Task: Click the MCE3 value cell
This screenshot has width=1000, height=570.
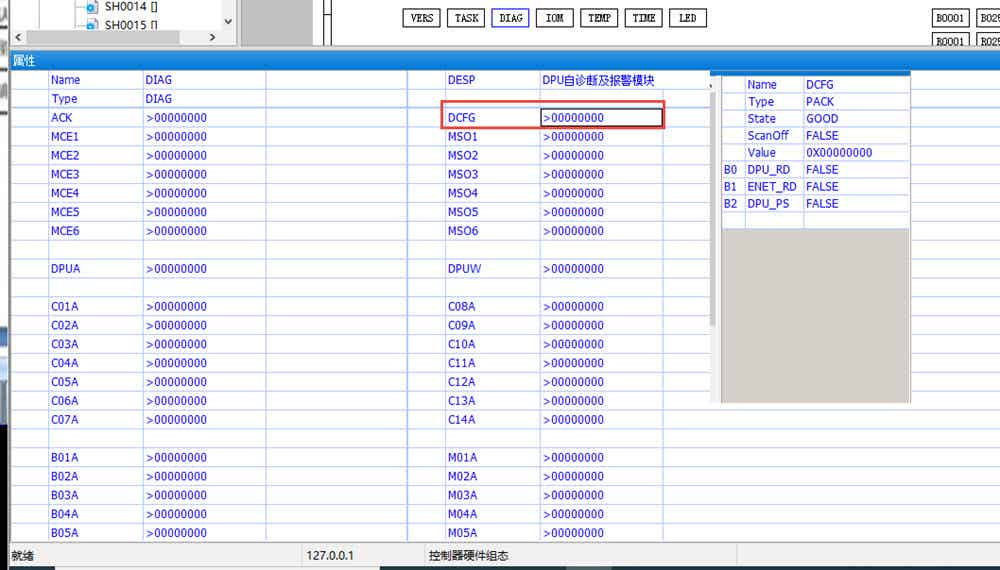Action: (x=204, y=174)
